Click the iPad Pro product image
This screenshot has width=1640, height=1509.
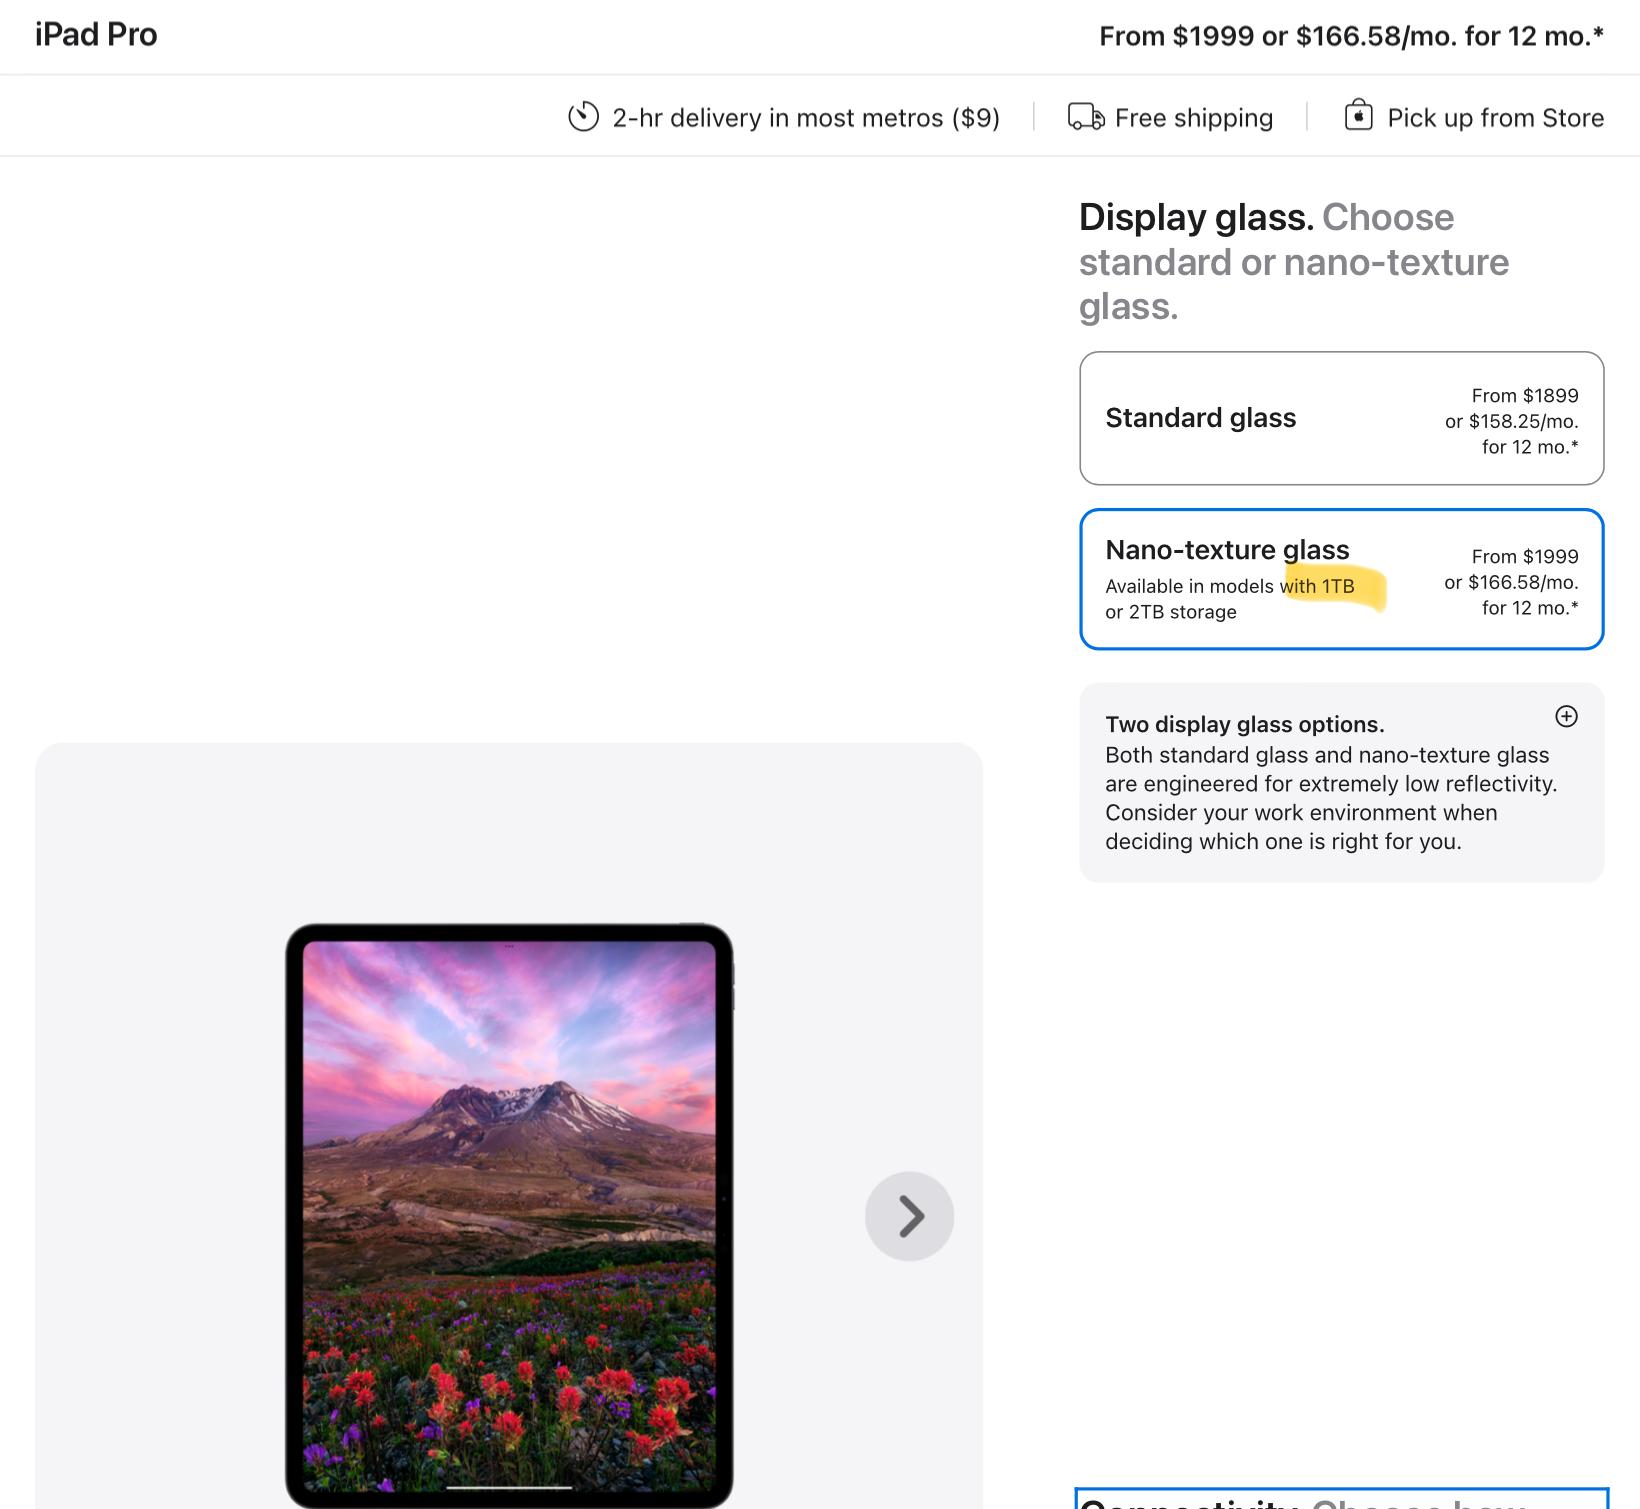coord(509,1215)
